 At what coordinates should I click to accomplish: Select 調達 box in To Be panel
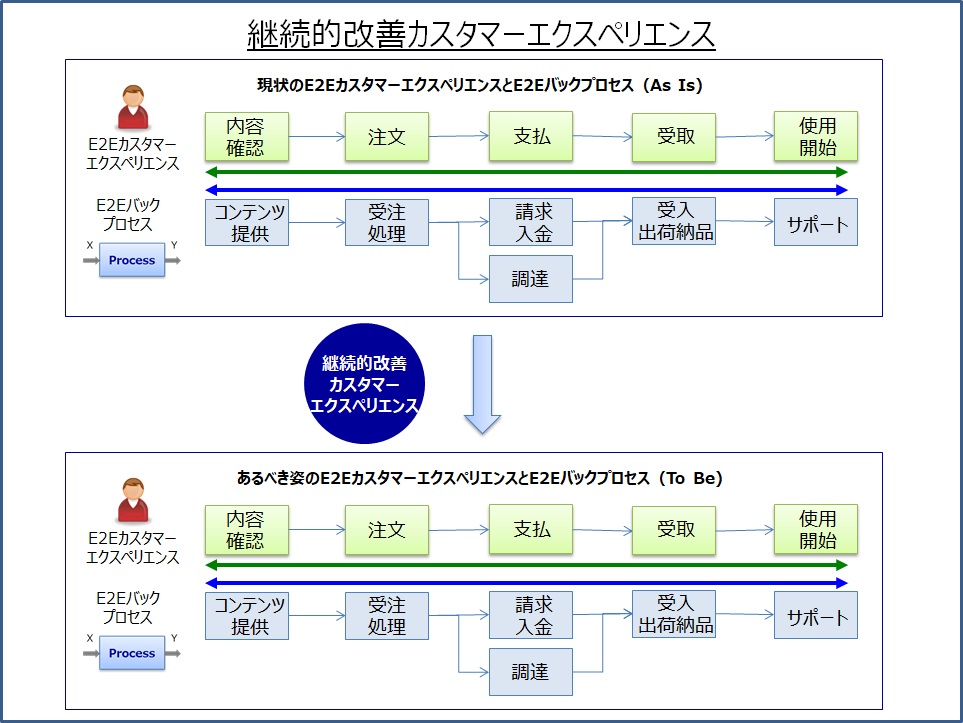[531, 672]
